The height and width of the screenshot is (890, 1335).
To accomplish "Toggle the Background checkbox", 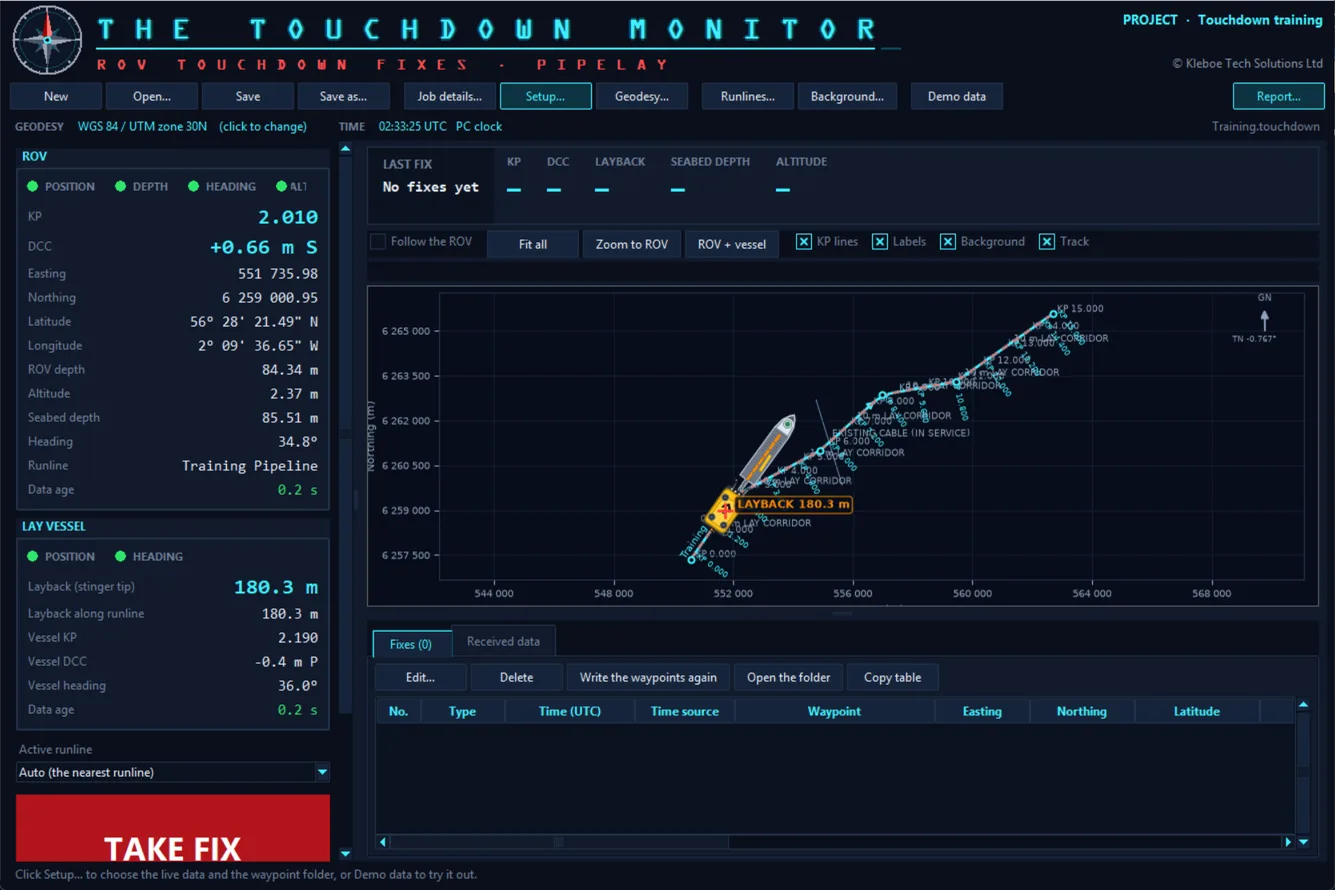I will point(948,241).
